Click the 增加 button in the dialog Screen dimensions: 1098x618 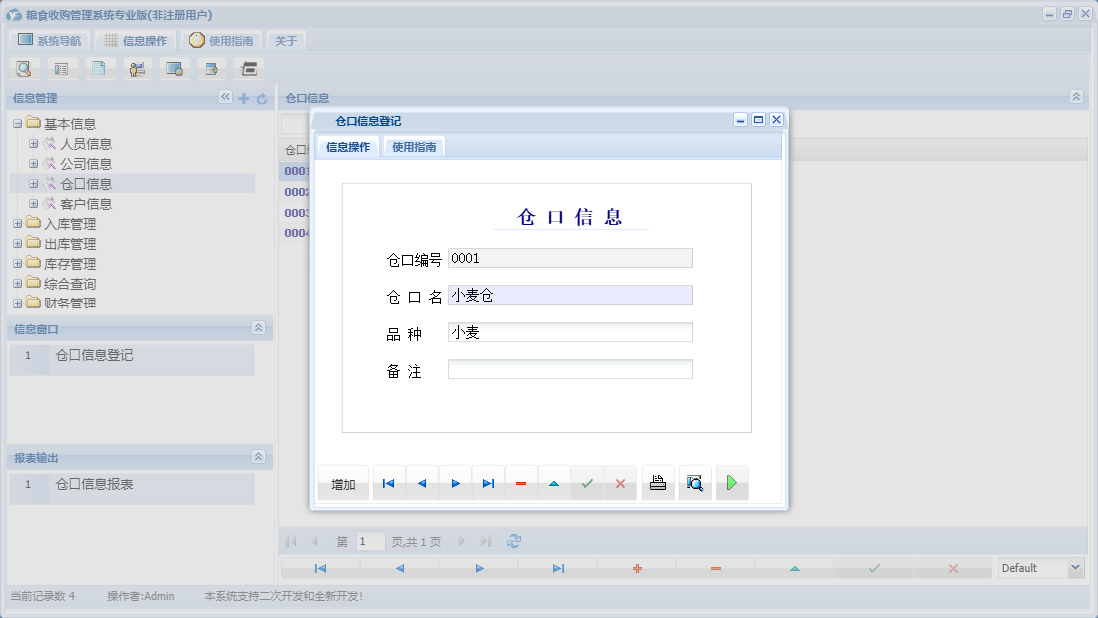(342, 482)
